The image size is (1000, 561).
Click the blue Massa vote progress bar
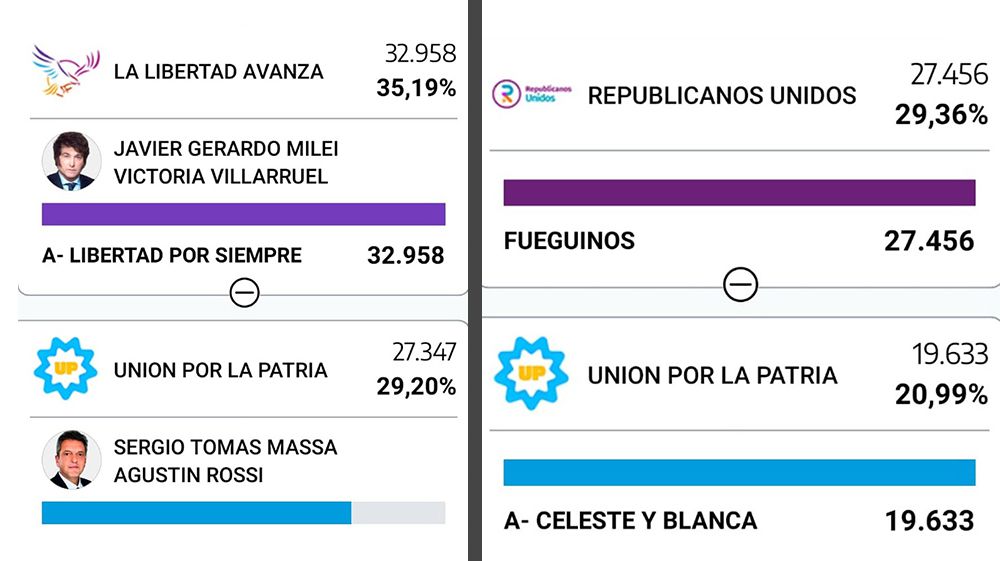point(197,513)
